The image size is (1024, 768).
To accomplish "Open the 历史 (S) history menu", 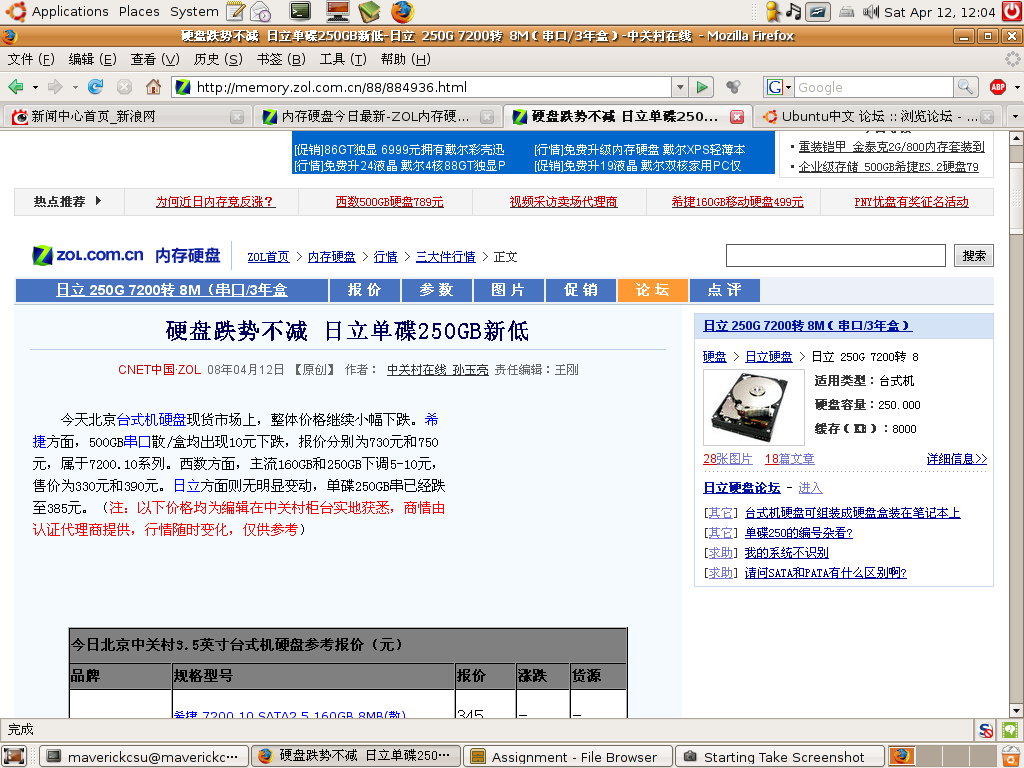I will point(217,59).
